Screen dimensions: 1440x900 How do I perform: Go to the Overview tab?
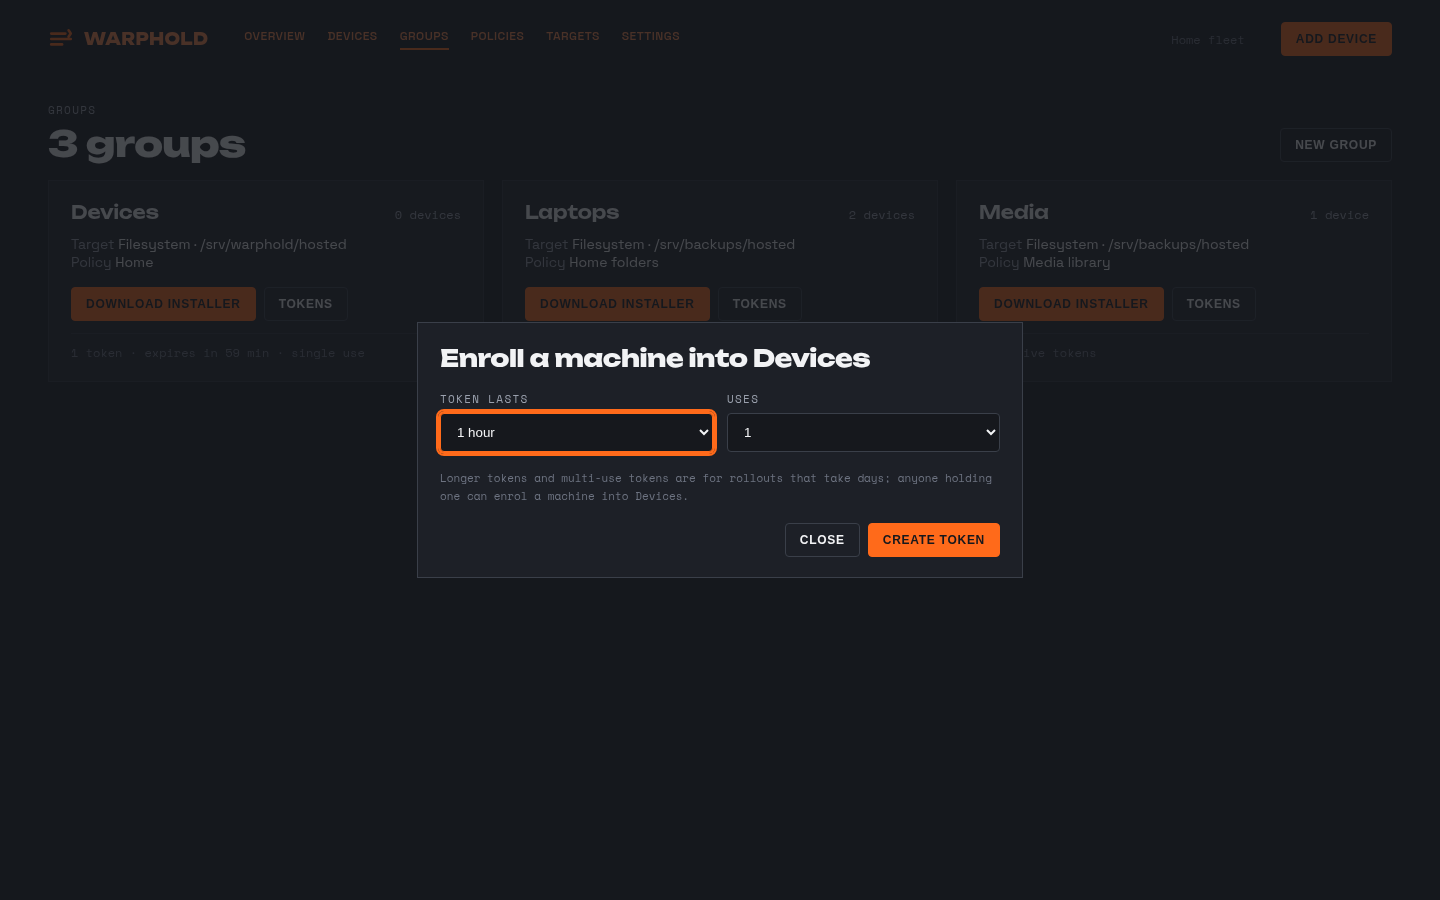[x=275, y=36]
